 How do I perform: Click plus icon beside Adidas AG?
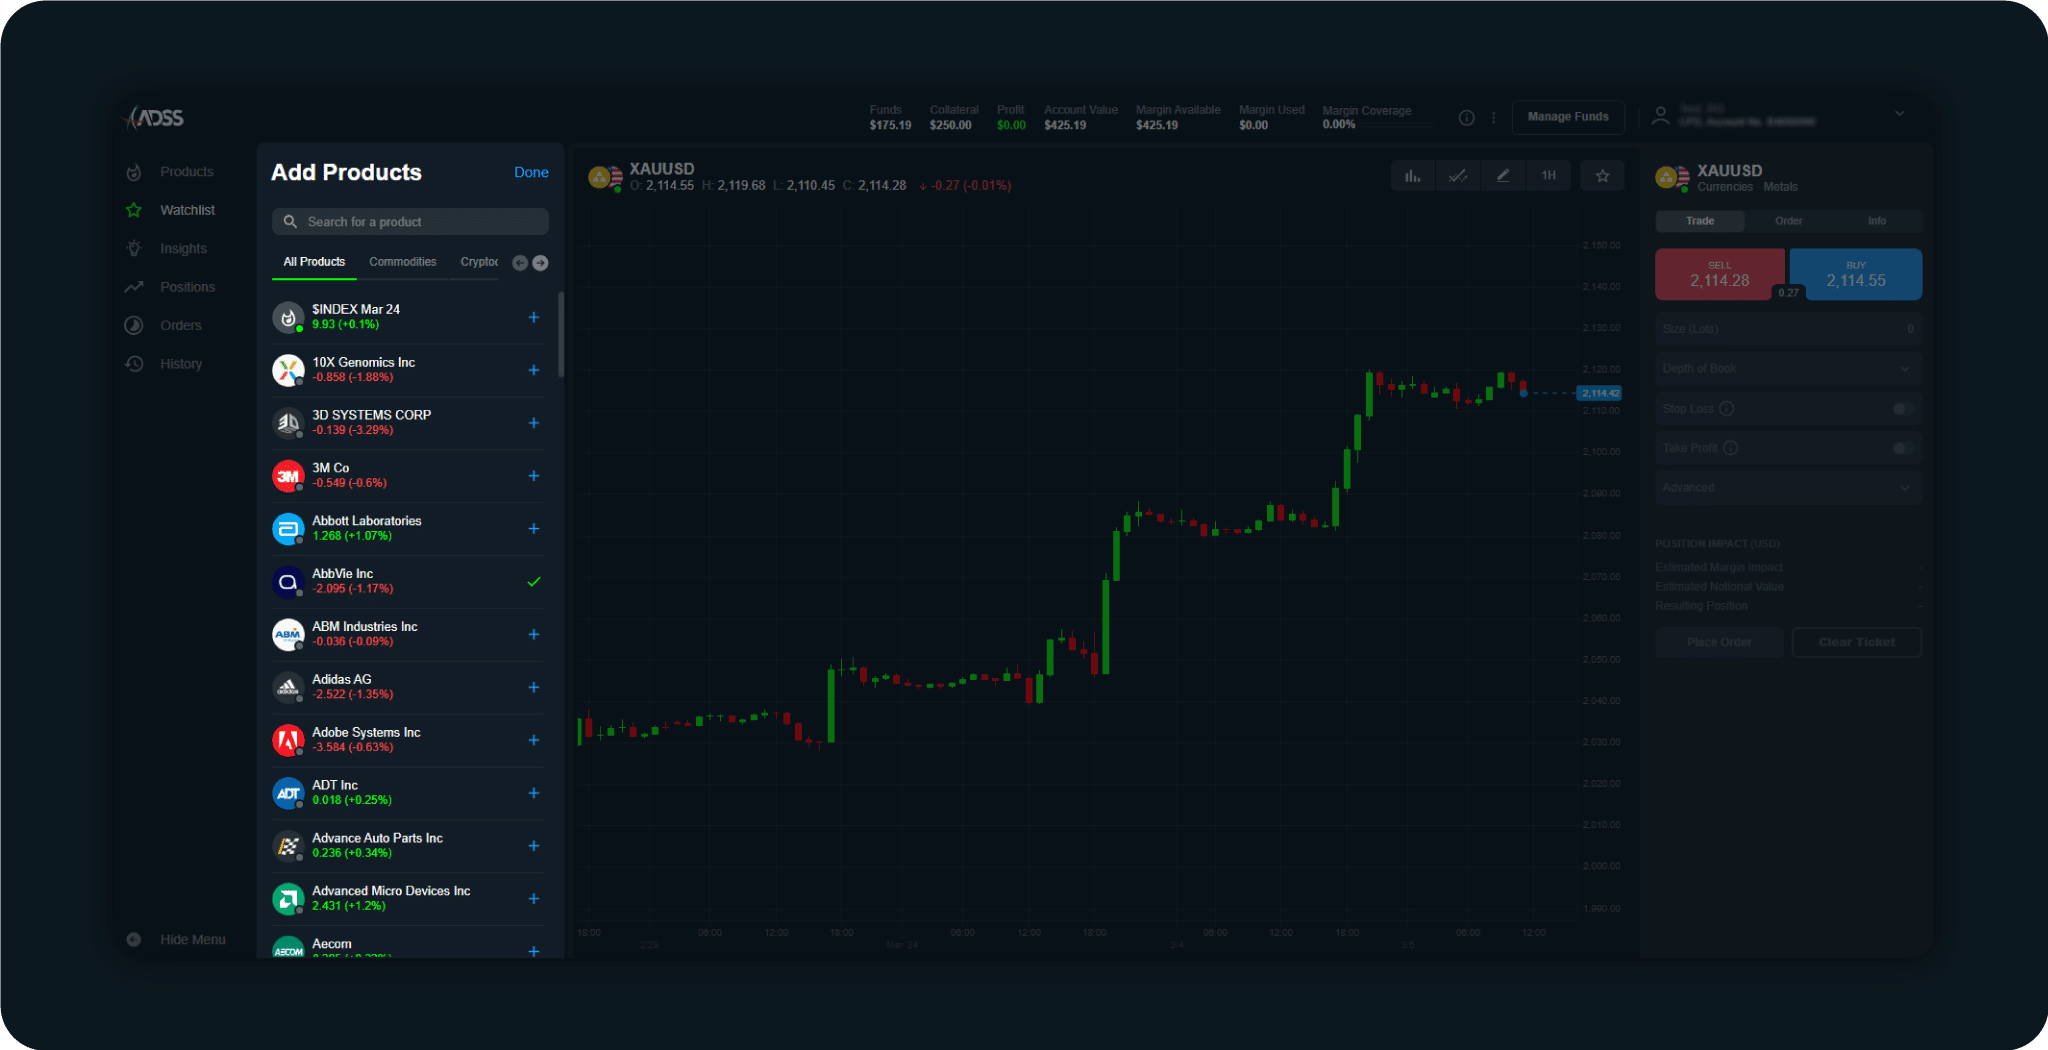pos(534,687)
